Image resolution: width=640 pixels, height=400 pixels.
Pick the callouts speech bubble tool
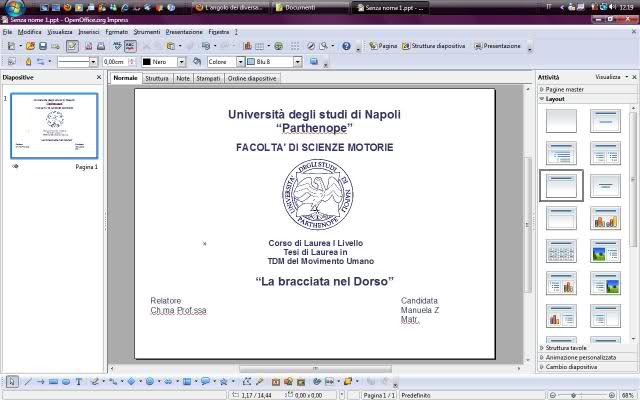click(205, 382)
